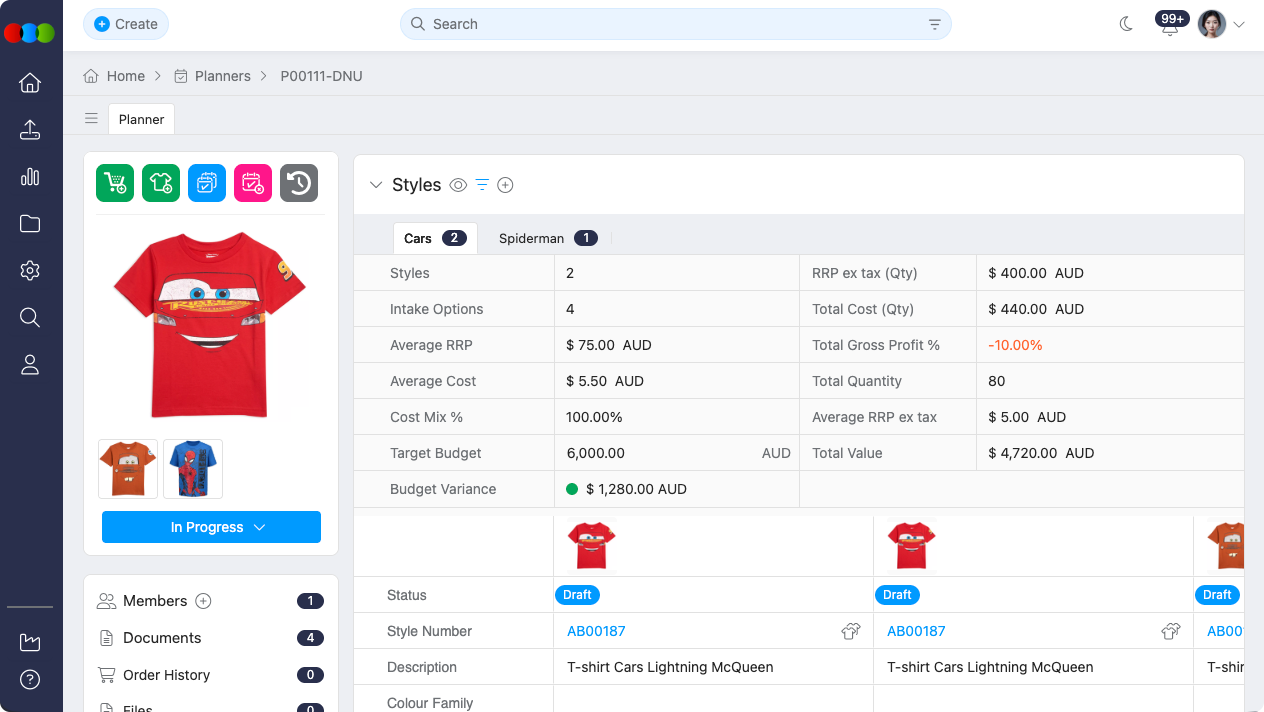Click the Create button

pyautogui.click(x=126, y=23)
